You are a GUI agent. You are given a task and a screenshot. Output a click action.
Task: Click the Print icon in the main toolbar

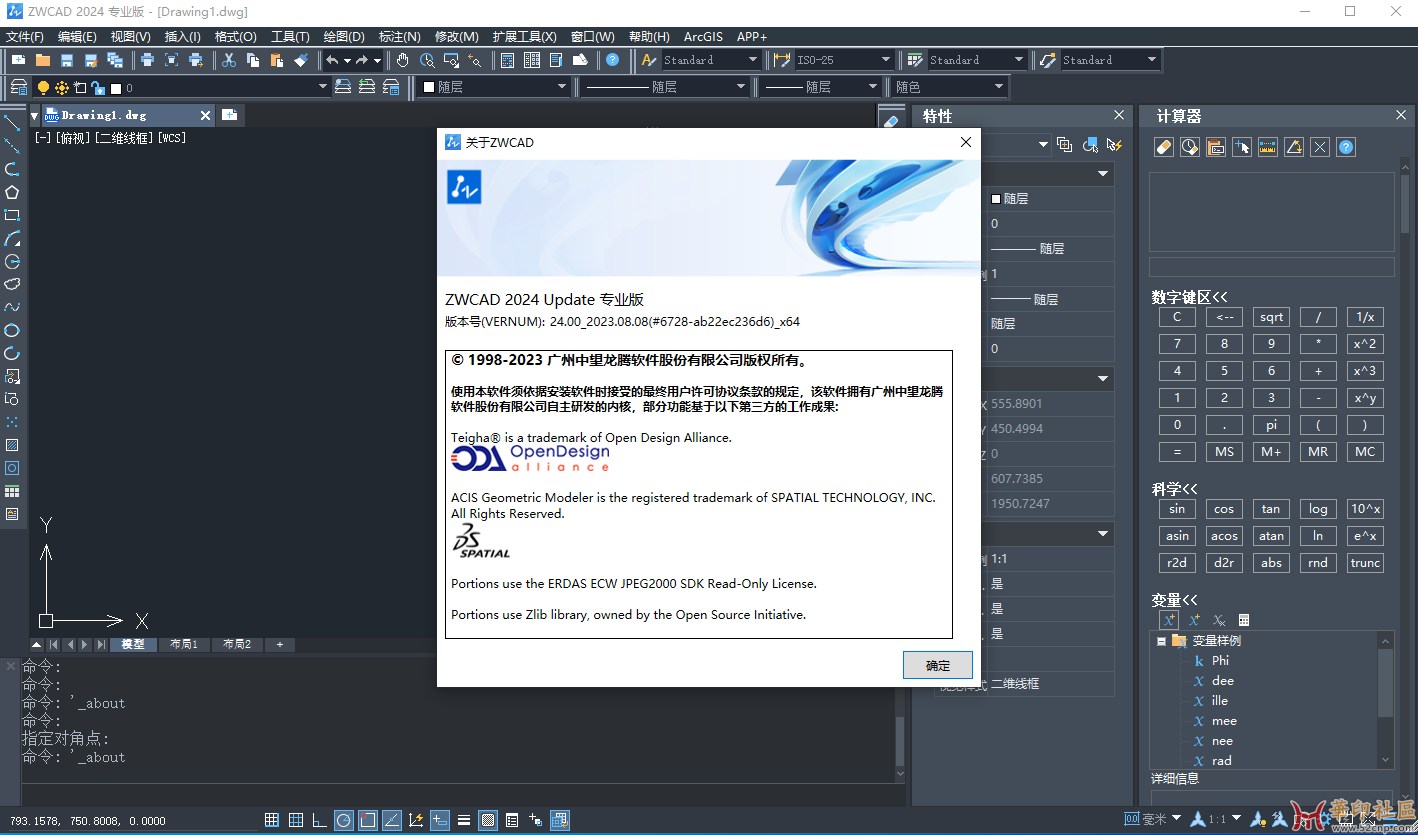click(x=147, y=60)
